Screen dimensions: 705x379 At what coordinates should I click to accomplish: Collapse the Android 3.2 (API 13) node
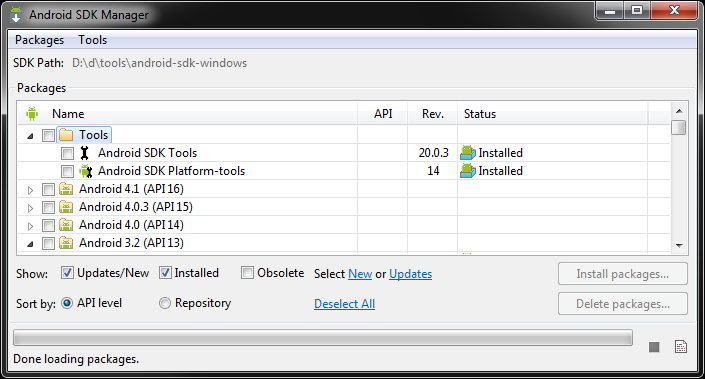pyautogui.click(x=30, y=244)
